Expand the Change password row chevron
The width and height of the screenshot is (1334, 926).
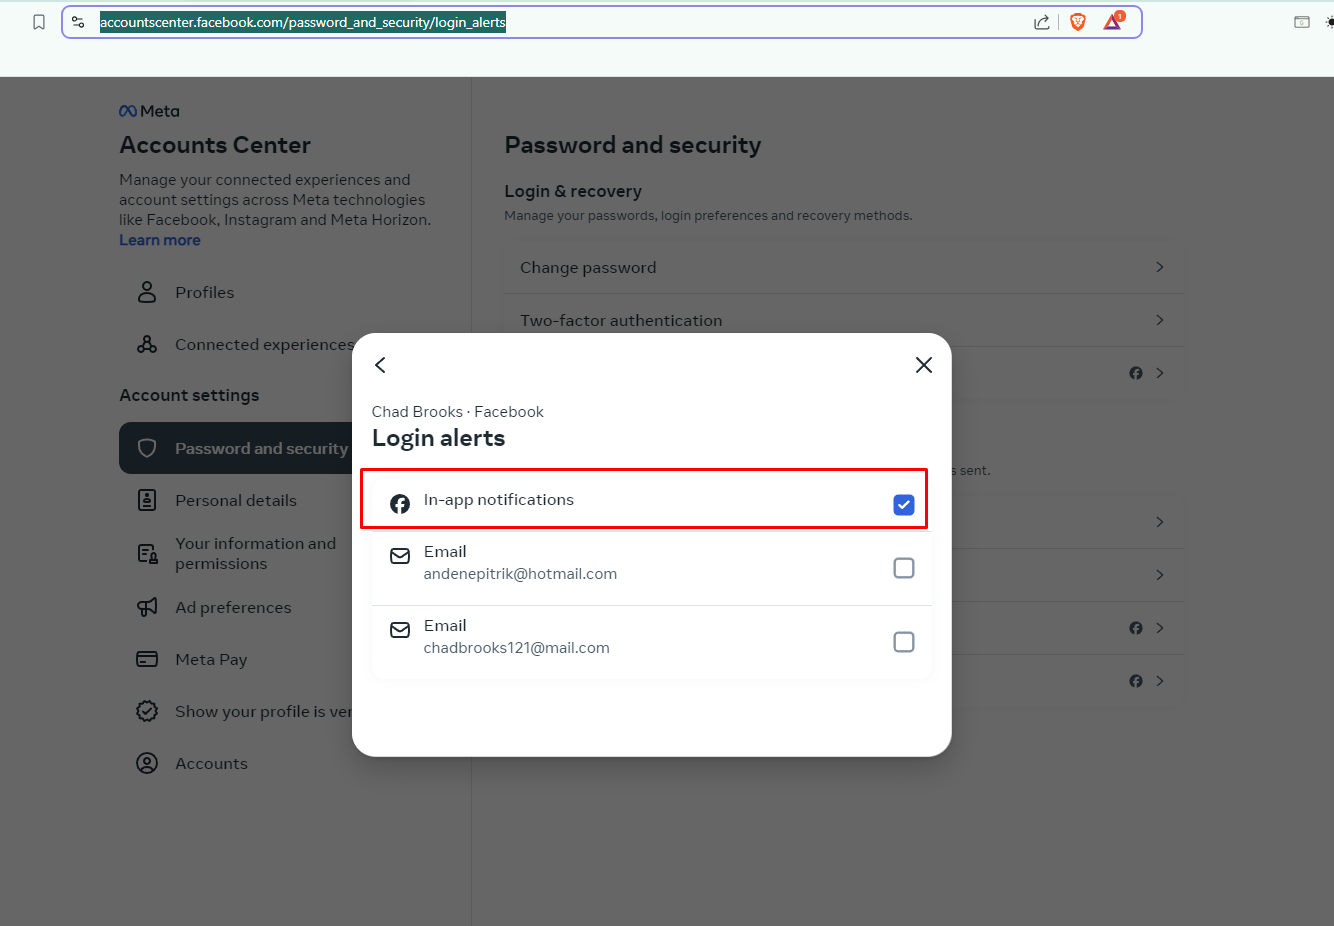point(1159,267)
